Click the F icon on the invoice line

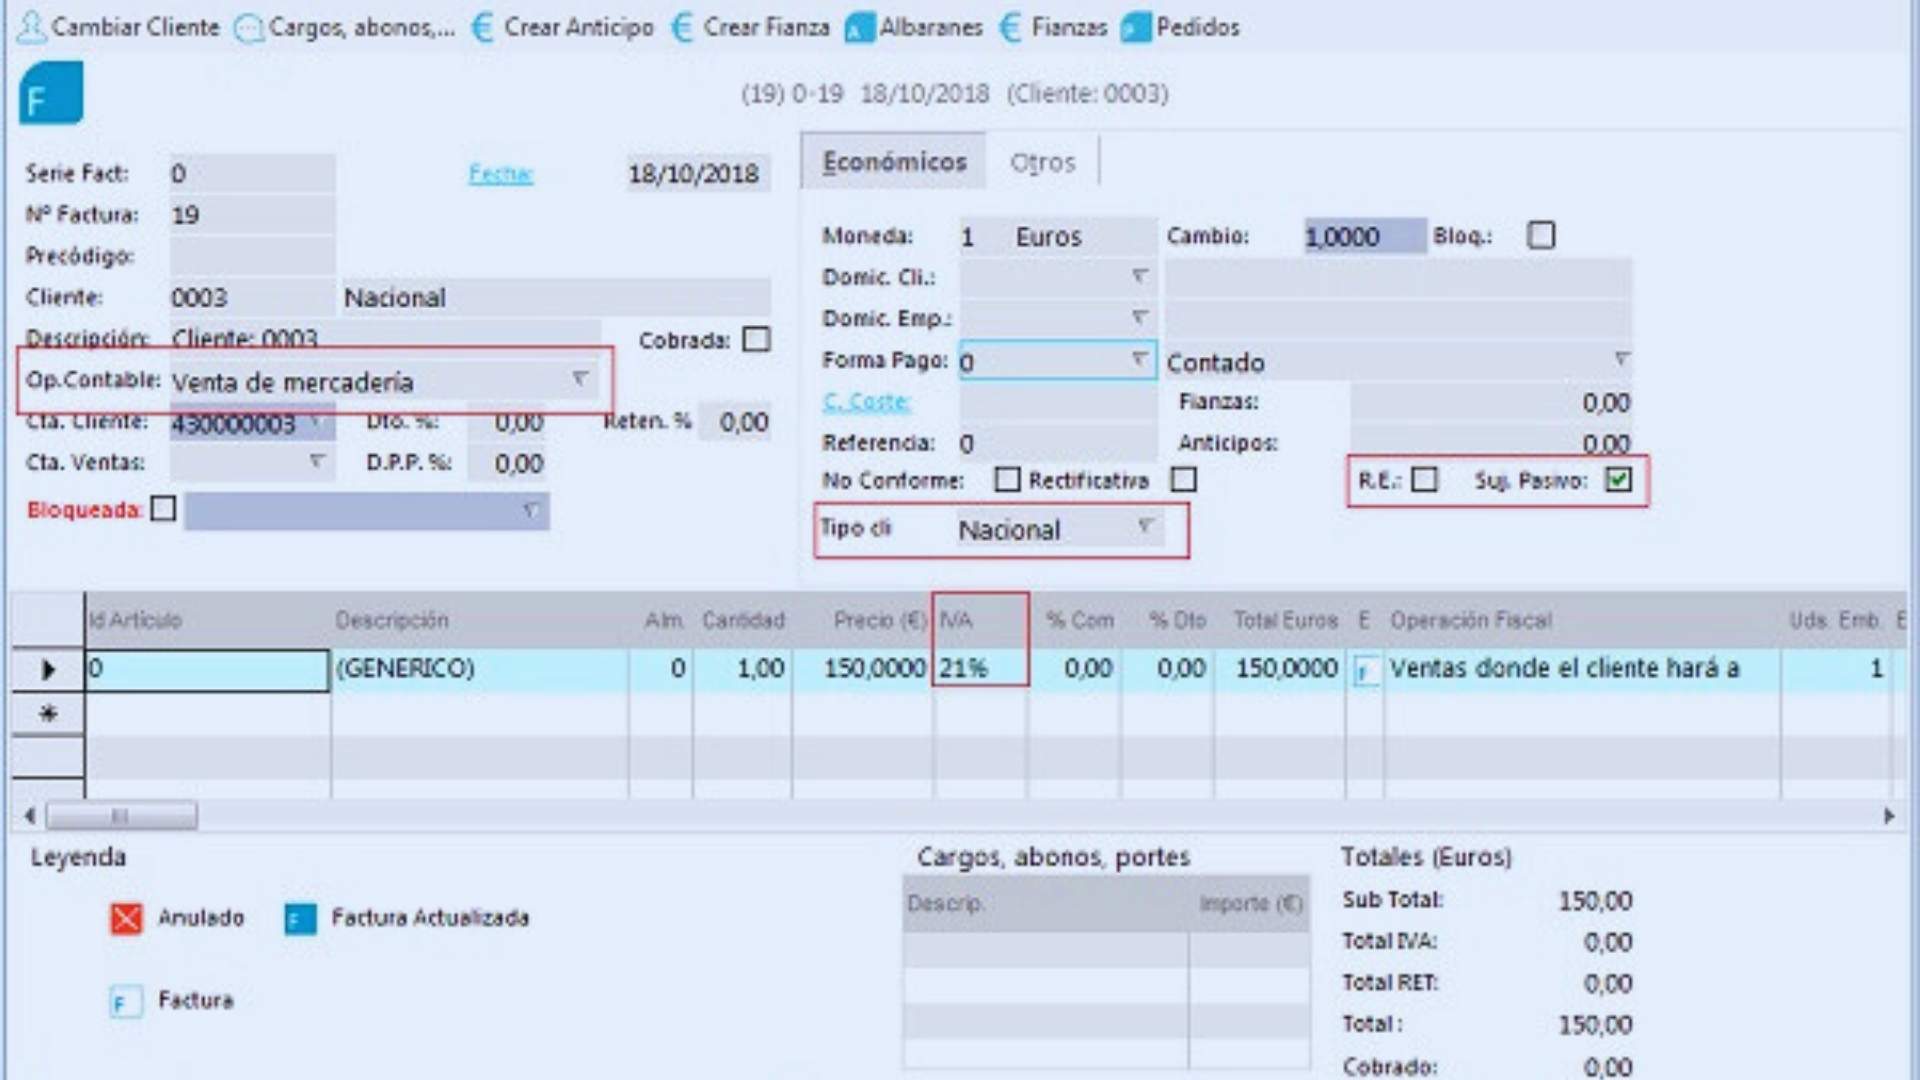[1365, 668]
